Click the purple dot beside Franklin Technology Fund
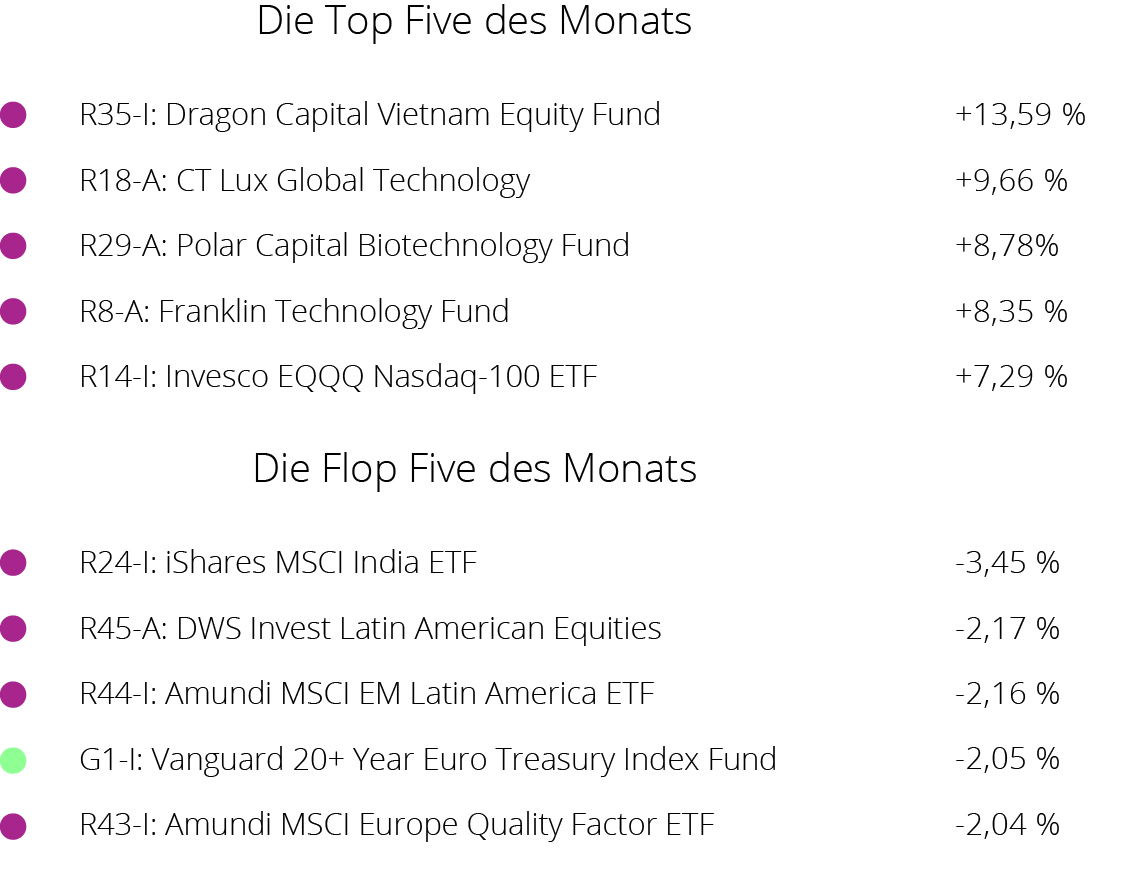 (x=13, y=312)
